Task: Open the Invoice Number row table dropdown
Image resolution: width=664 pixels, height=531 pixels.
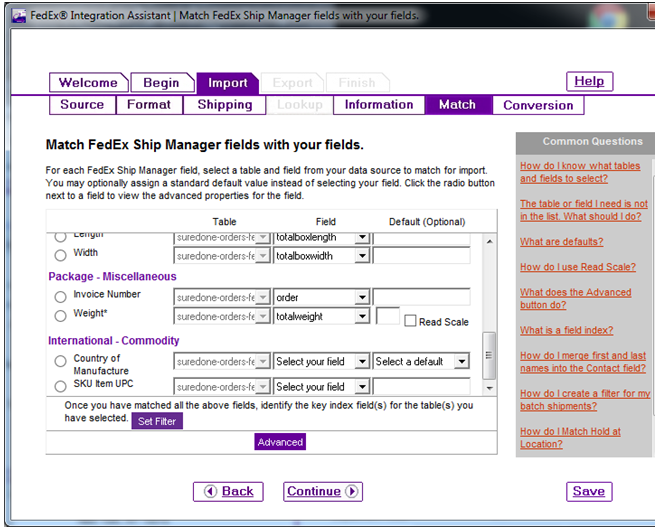Action: click(263, 297)
